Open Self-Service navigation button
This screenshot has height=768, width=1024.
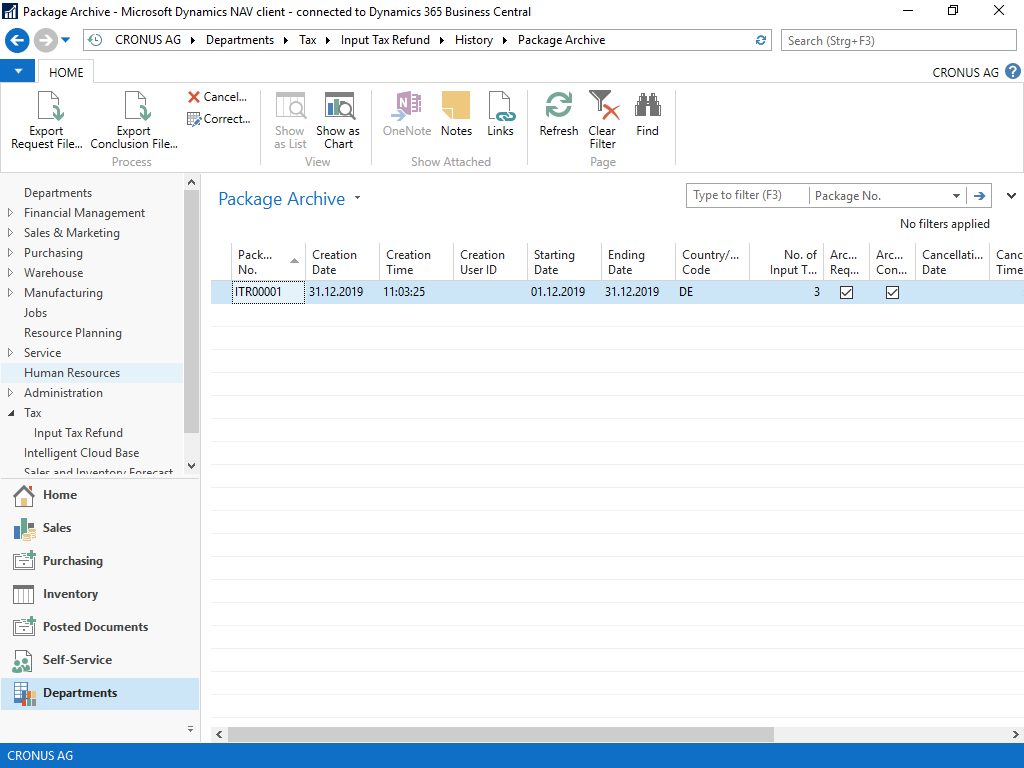click(x=99, y=660)
